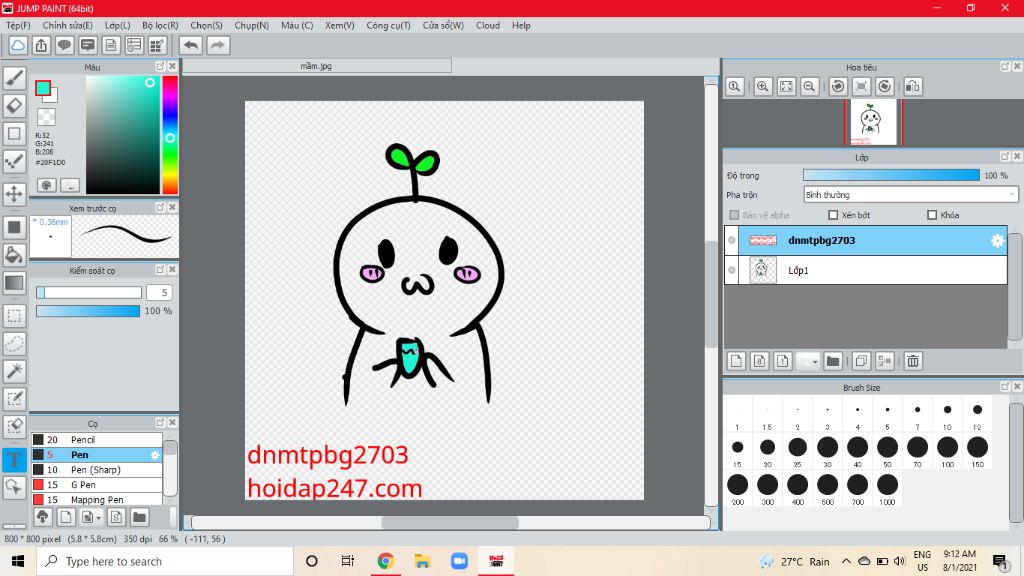Toggle visibility of dnmtpbg2703 layer
This screenshot has width=1024, height=576.
[x=731, y=240]
